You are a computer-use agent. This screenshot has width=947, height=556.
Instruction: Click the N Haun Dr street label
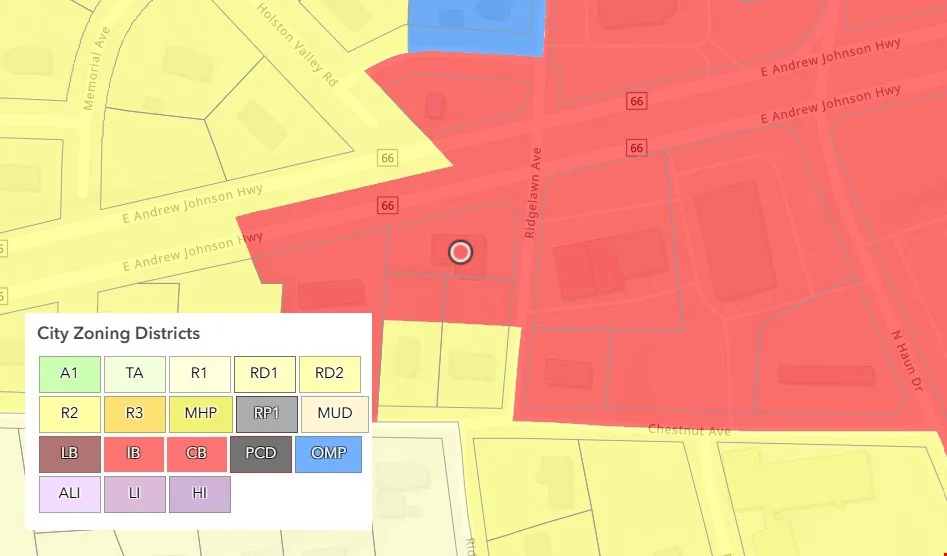908,360
